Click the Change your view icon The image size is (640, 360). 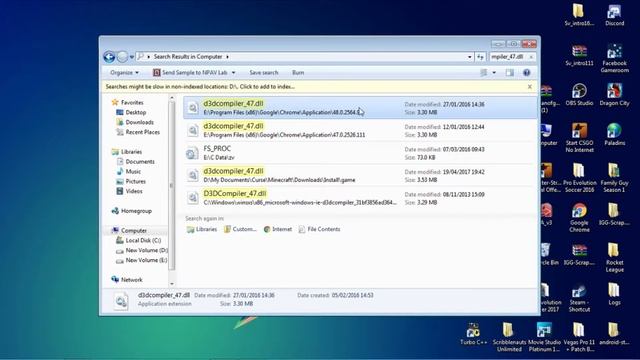tap(484, 73)
